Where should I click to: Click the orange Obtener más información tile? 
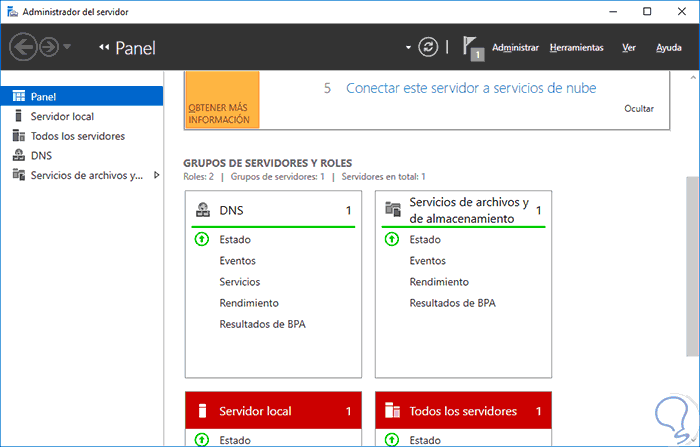tap(222, 100)
